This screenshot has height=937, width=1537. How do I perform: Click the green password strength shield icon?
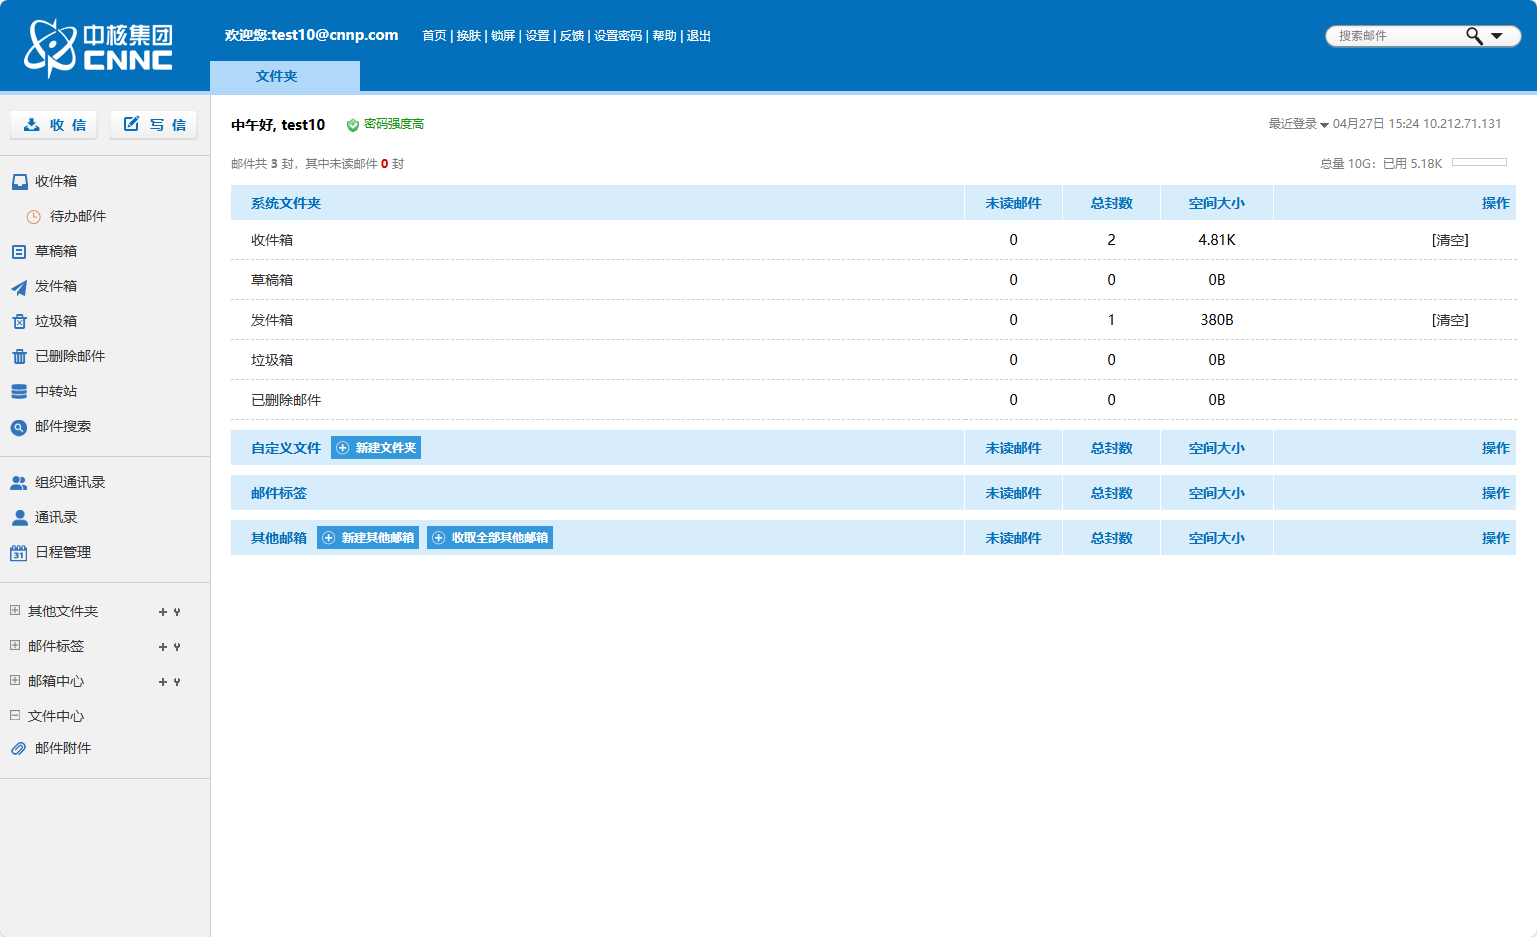tap(352, 125)
